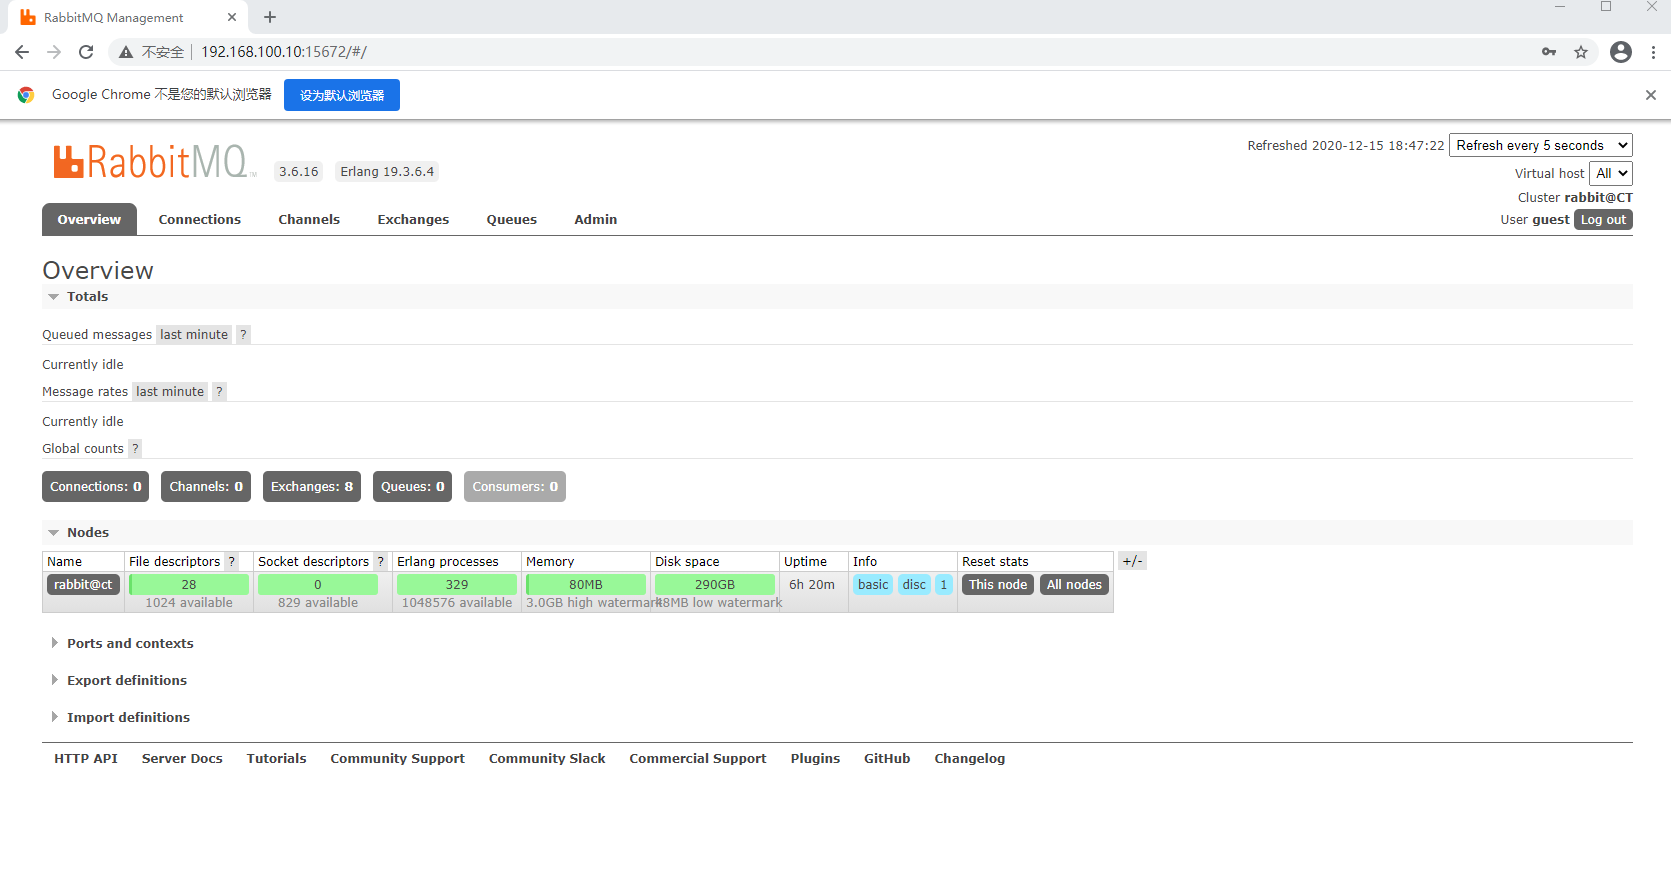The image size is (1671, 869).
Task: Reset stats for This node
Action: (x=998, y=585)
